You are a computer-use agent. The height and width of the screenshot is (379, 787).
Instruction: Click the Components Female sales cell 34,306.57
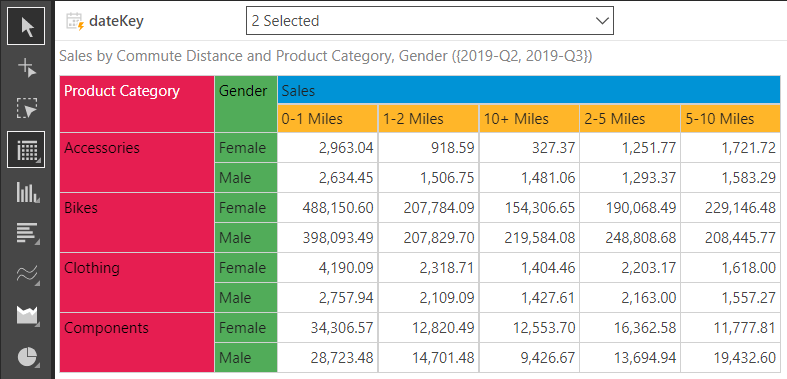coord(328,328)
